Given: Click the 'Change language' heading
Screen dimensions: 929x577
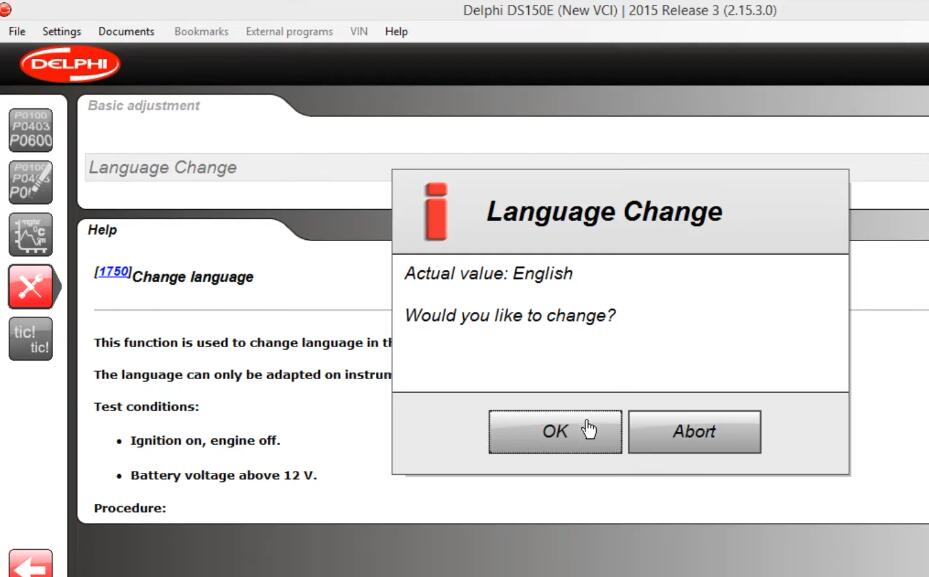Looking at the screenshot, I should 193,277.
